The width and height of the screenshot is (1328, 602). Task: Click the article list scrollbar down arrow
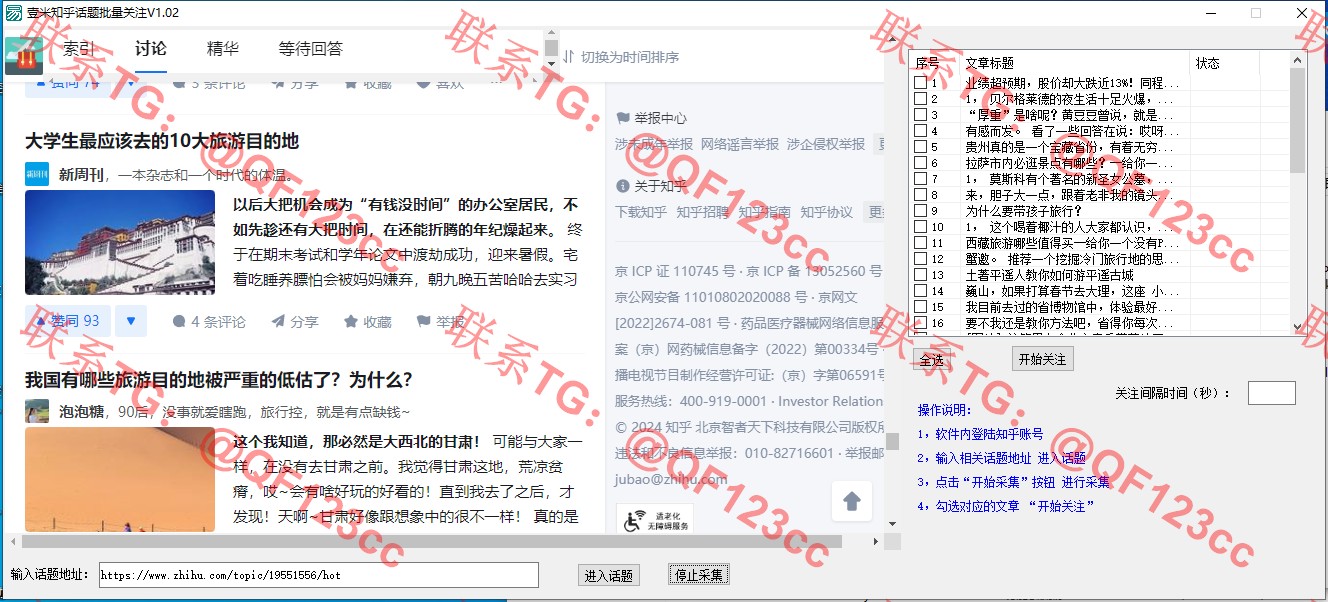point(1298,327)
